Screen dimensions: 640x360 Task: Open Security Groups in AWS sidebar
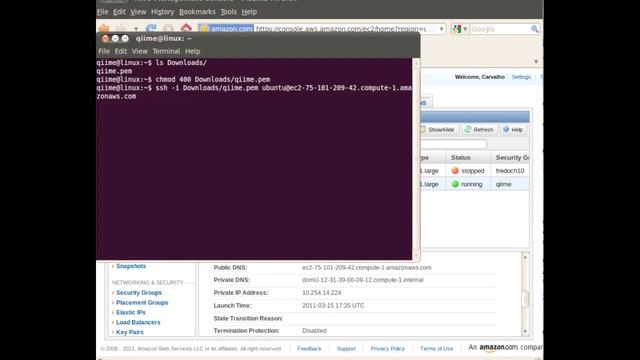(x=139, y=293)
